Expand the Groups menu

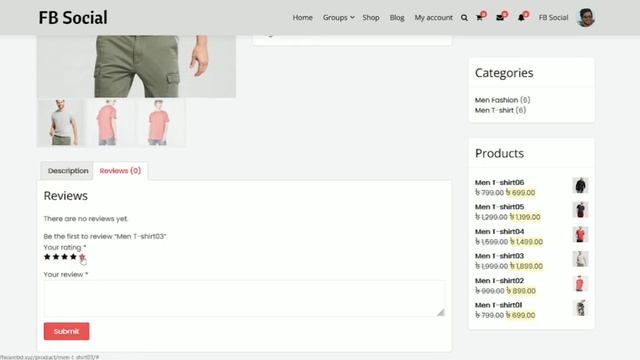[338, 18]
